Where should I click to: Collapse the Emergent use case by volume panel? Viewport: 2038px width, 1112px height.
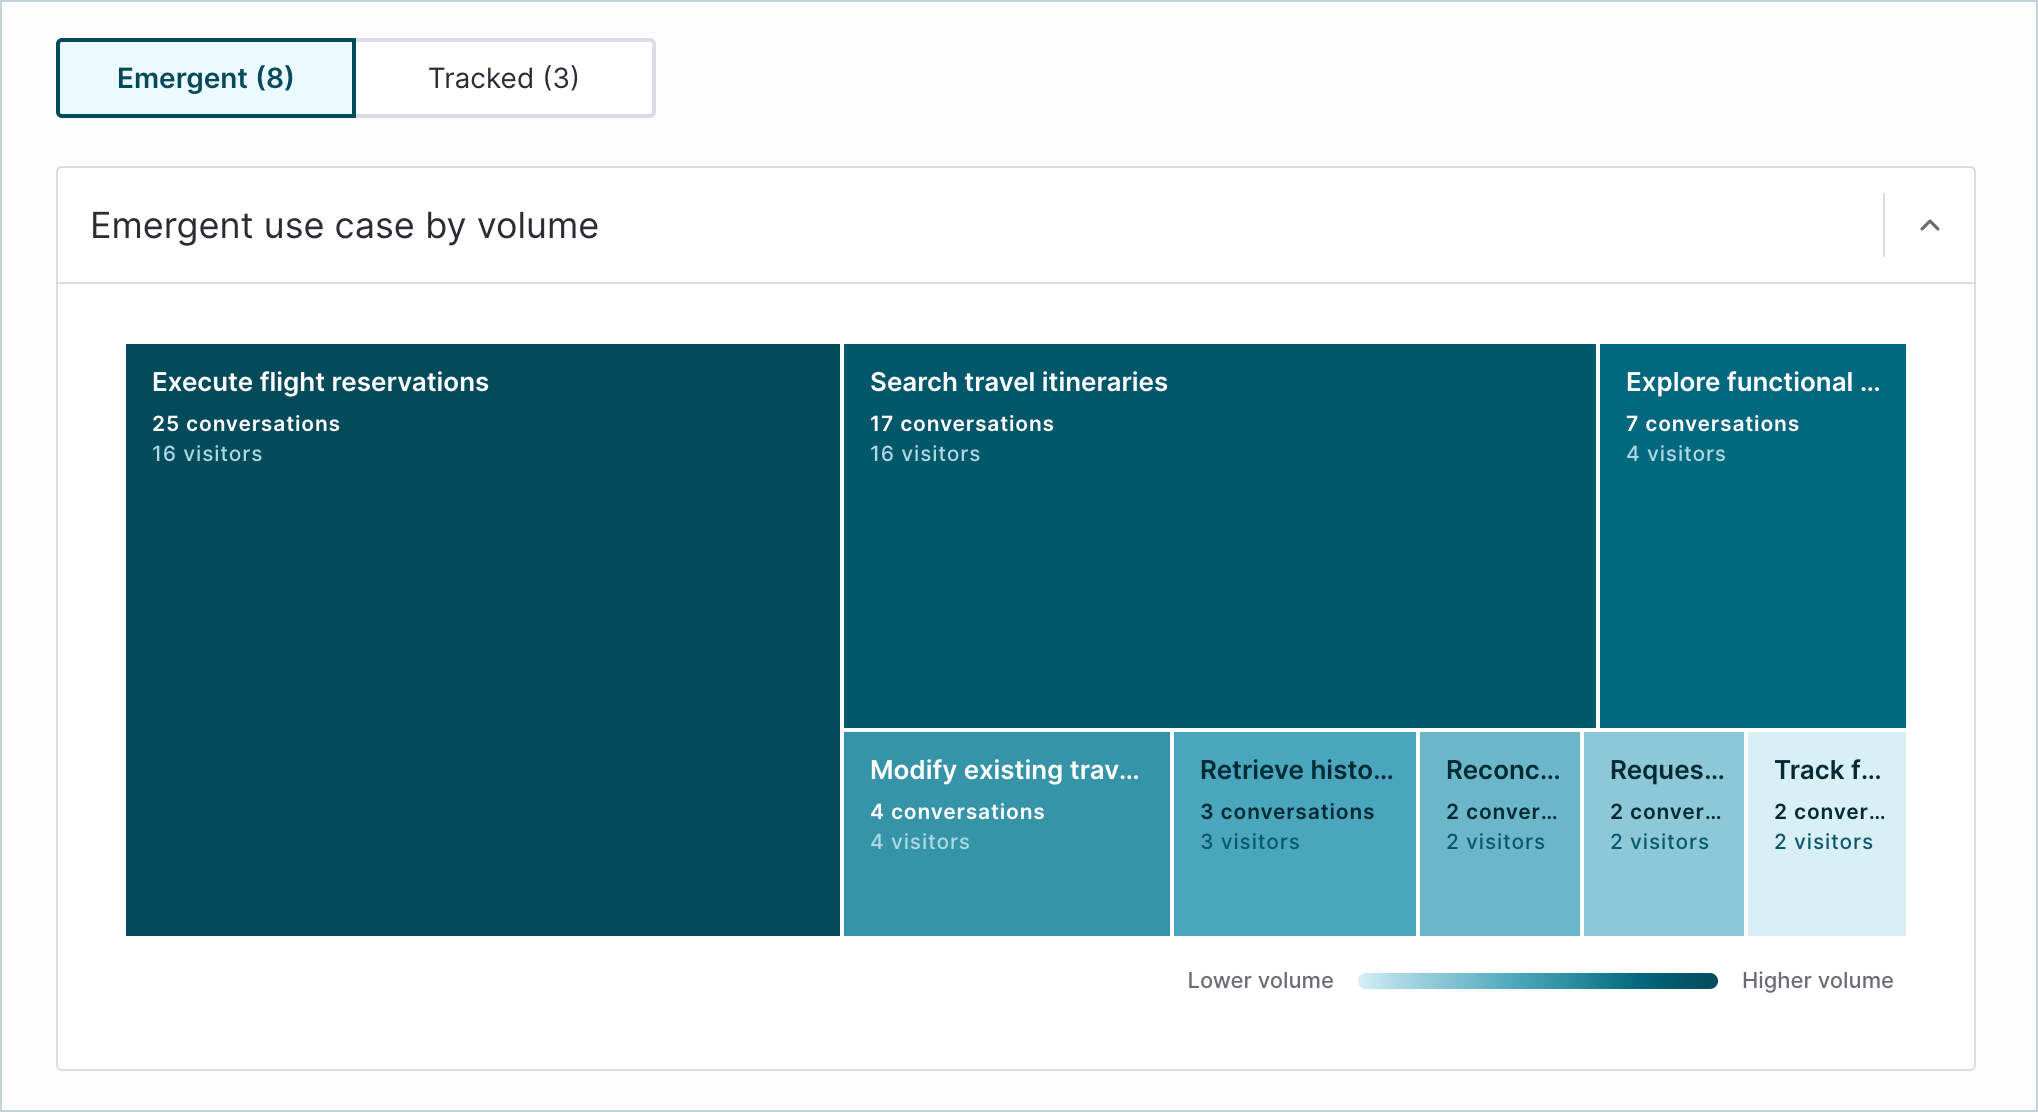tap(1930, 225)
